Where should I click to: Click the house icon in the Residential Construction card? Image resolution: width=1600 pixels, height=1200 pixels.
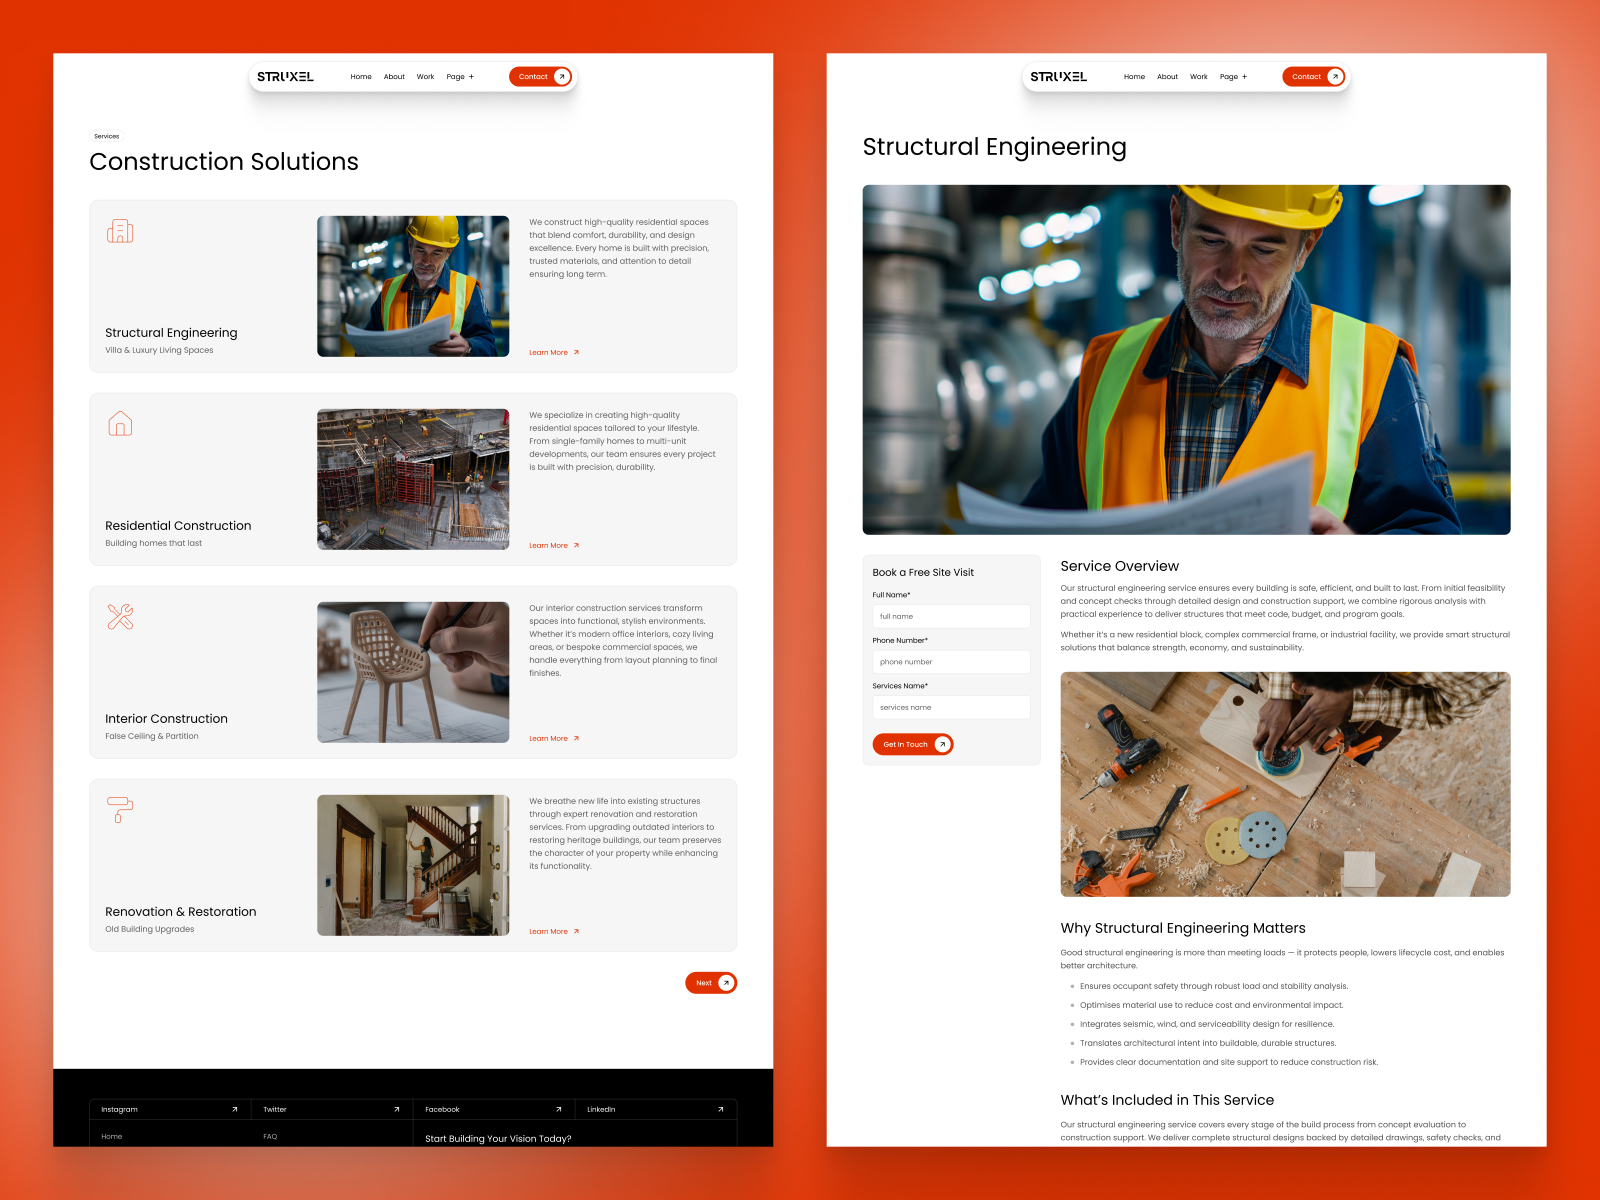point(120,424)
